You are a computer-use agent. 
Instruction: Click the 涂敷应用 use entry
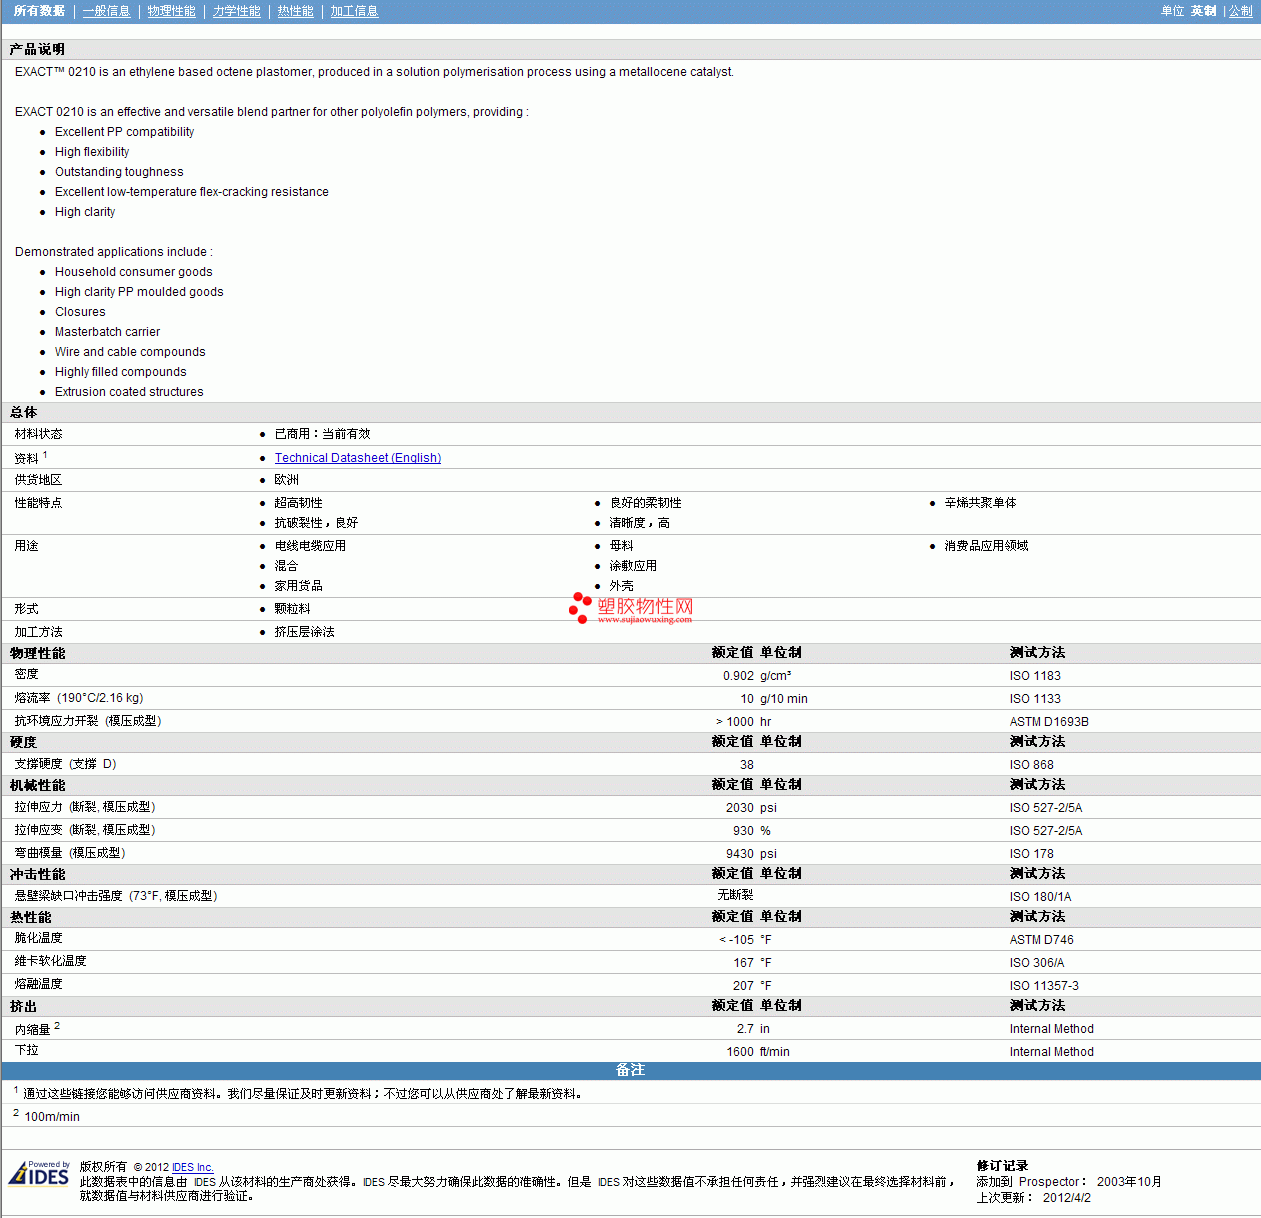coord(633,566)
